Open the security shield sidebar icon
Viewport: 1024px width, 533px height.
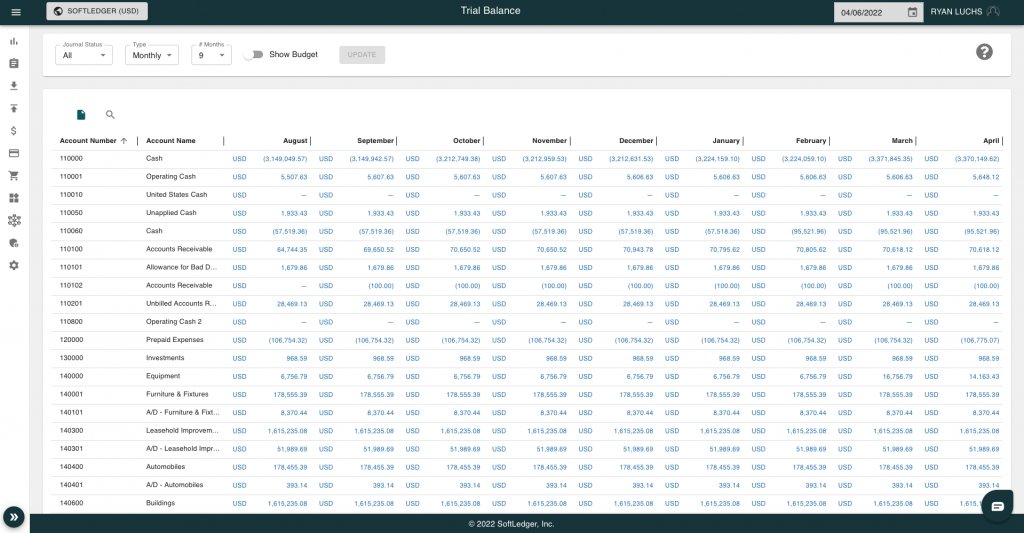coord(14,243)
